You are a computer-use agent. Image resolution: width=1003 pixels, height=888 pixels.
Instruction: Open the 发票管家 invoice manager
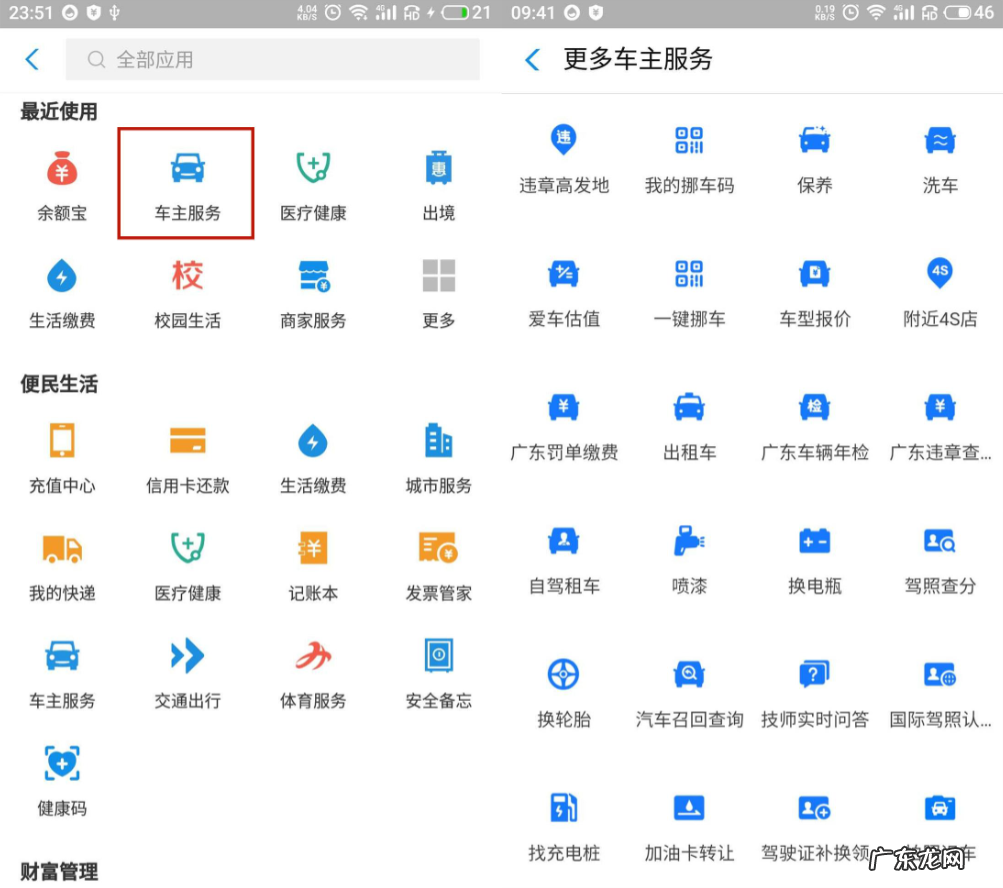point(437,563)
